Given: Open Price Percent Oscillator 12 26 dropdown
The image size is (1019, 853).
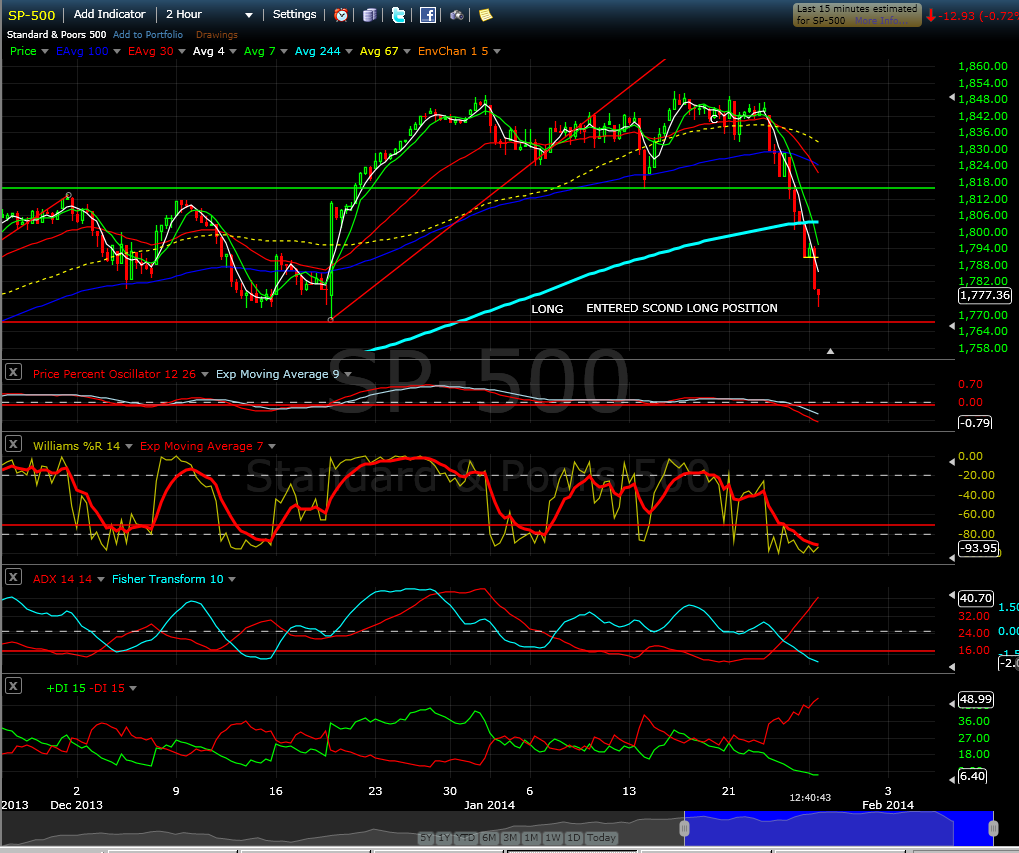Looking at the screenshot, I should tap(205, 374).
